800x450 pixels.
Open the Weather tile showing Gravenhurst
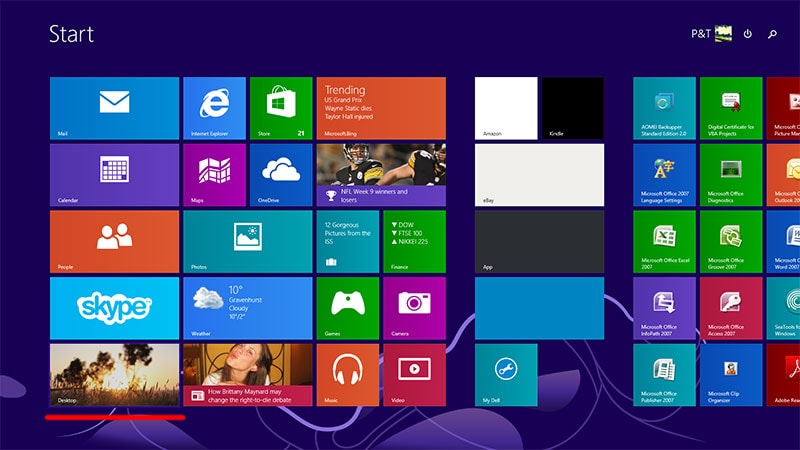[x=247, y=308]
